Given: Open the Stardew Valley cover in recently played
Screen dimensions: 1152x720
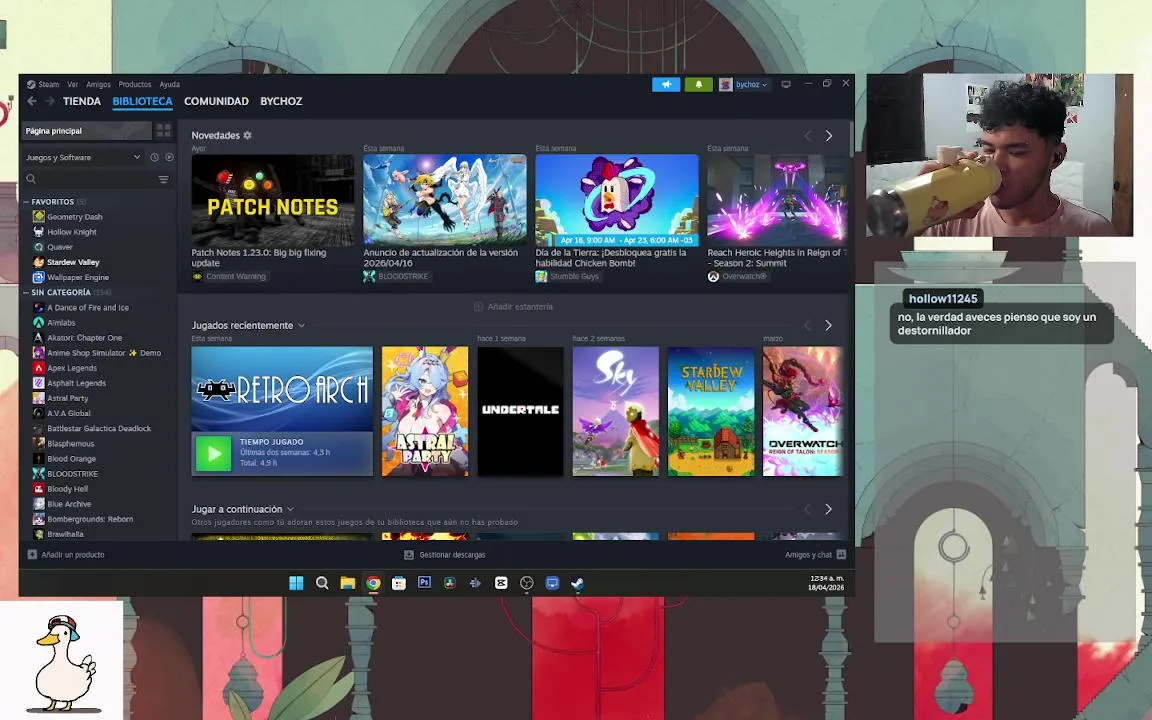Looking at the screenshot, I should [x=711, y=411].
